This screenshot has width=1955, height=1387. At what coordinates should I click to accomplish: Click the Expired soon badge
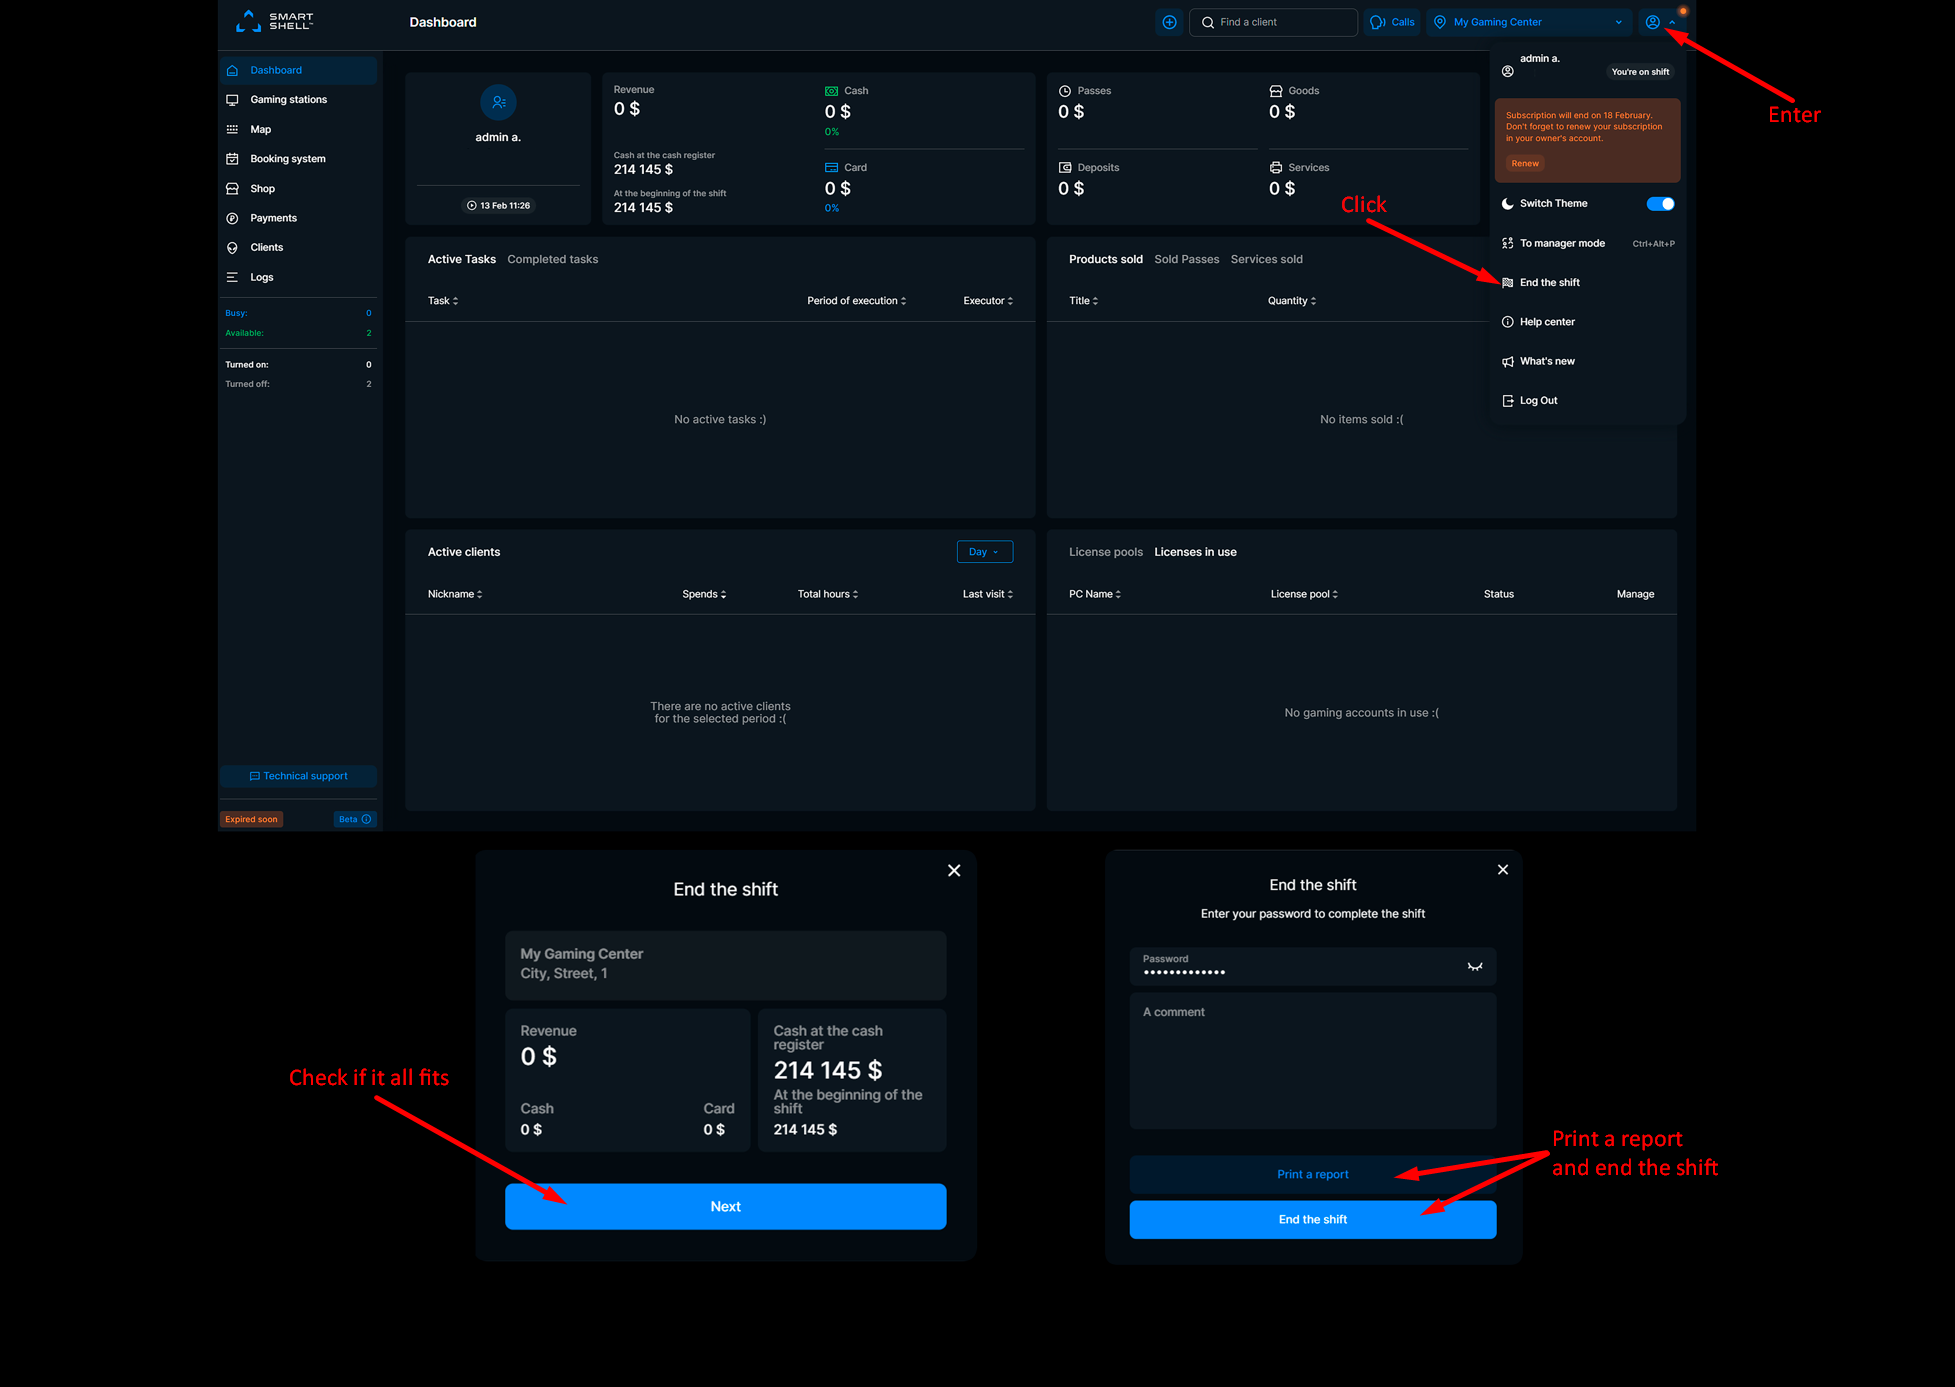click(251, 819)
